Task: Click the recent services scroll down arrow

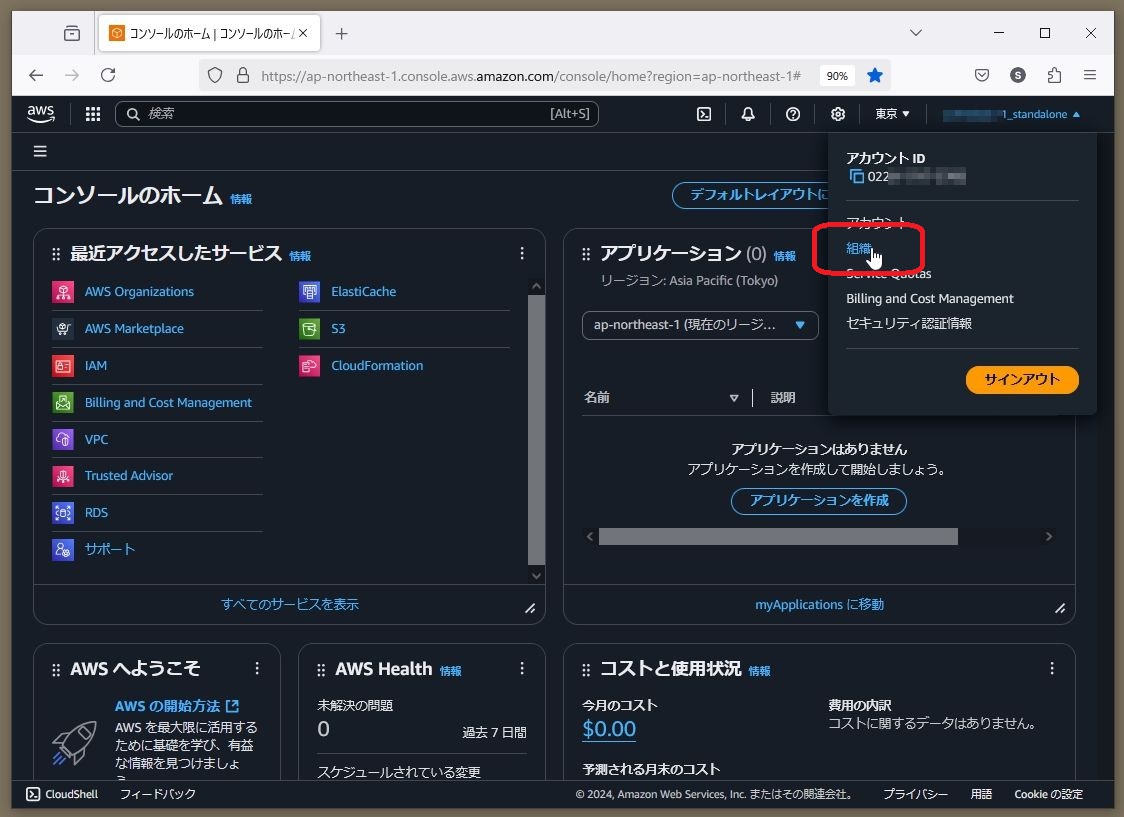Action: pos(536,575)
